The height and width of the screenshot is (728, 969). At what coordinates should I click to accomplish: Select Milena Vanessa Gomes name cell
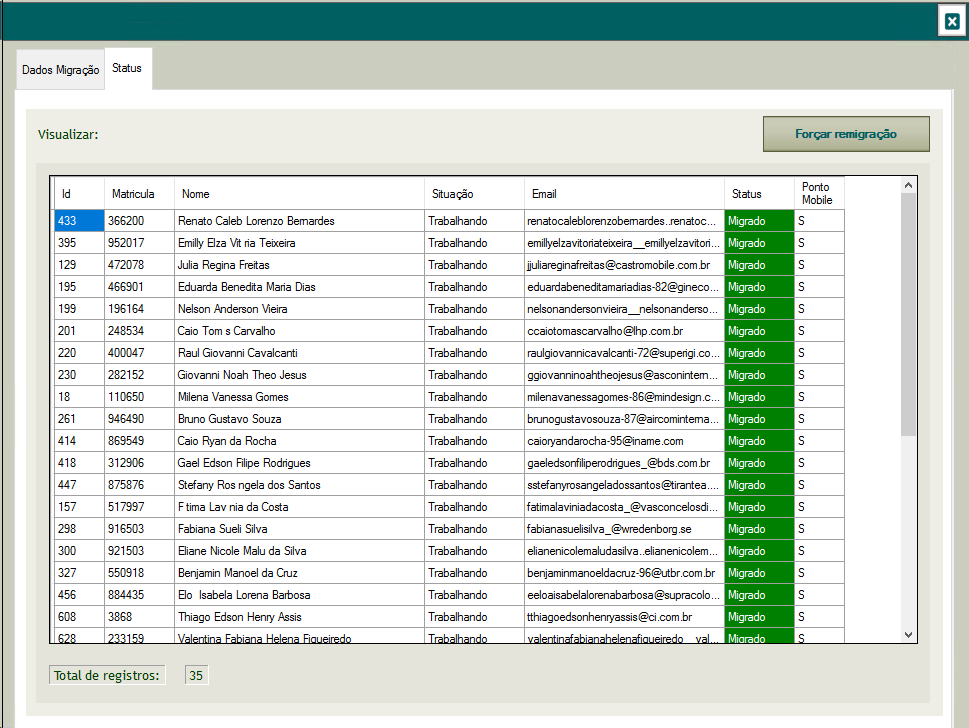[x=299, y=397]
